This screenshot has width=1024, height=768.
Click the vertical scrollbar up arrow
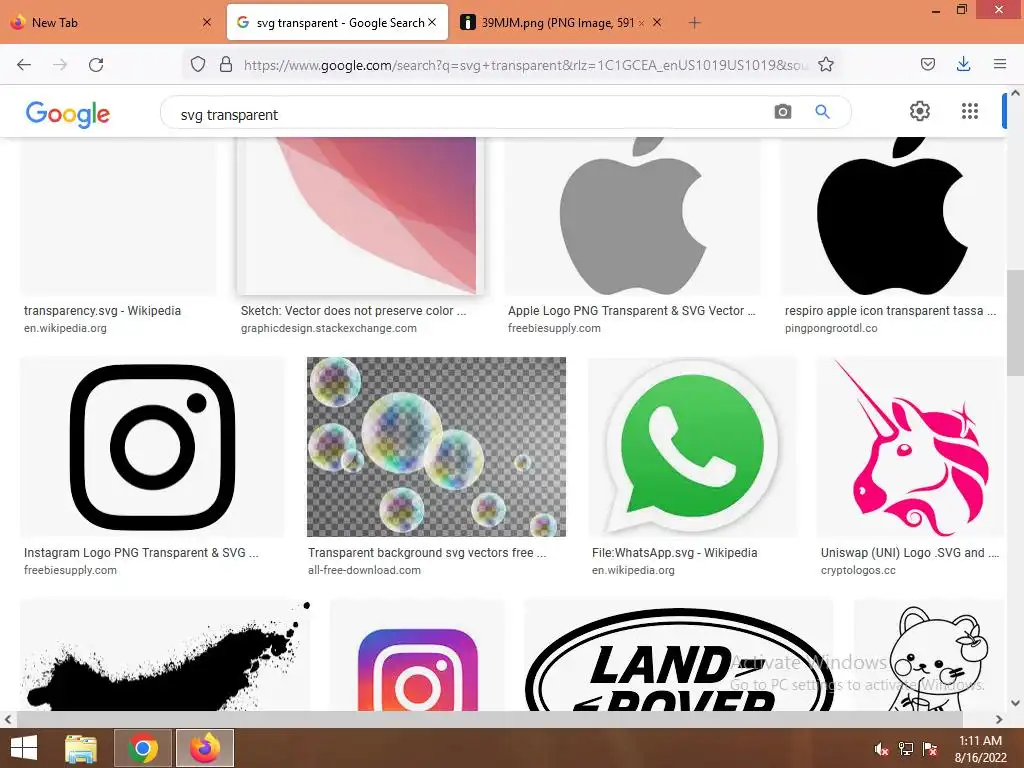point(1015,93)
